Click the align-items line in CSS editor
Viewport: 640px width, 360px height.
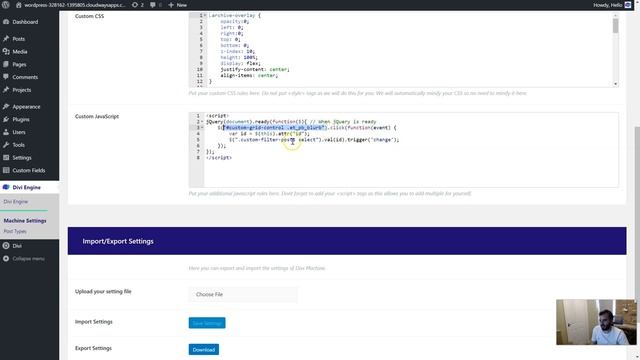[x=249, y=76]
